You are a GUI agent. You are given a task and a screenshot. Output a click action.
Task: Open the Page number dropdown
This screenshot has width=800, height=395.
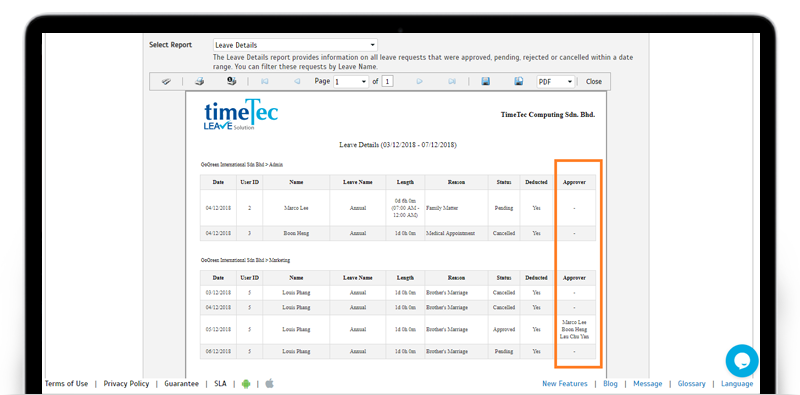coord(351,82)
